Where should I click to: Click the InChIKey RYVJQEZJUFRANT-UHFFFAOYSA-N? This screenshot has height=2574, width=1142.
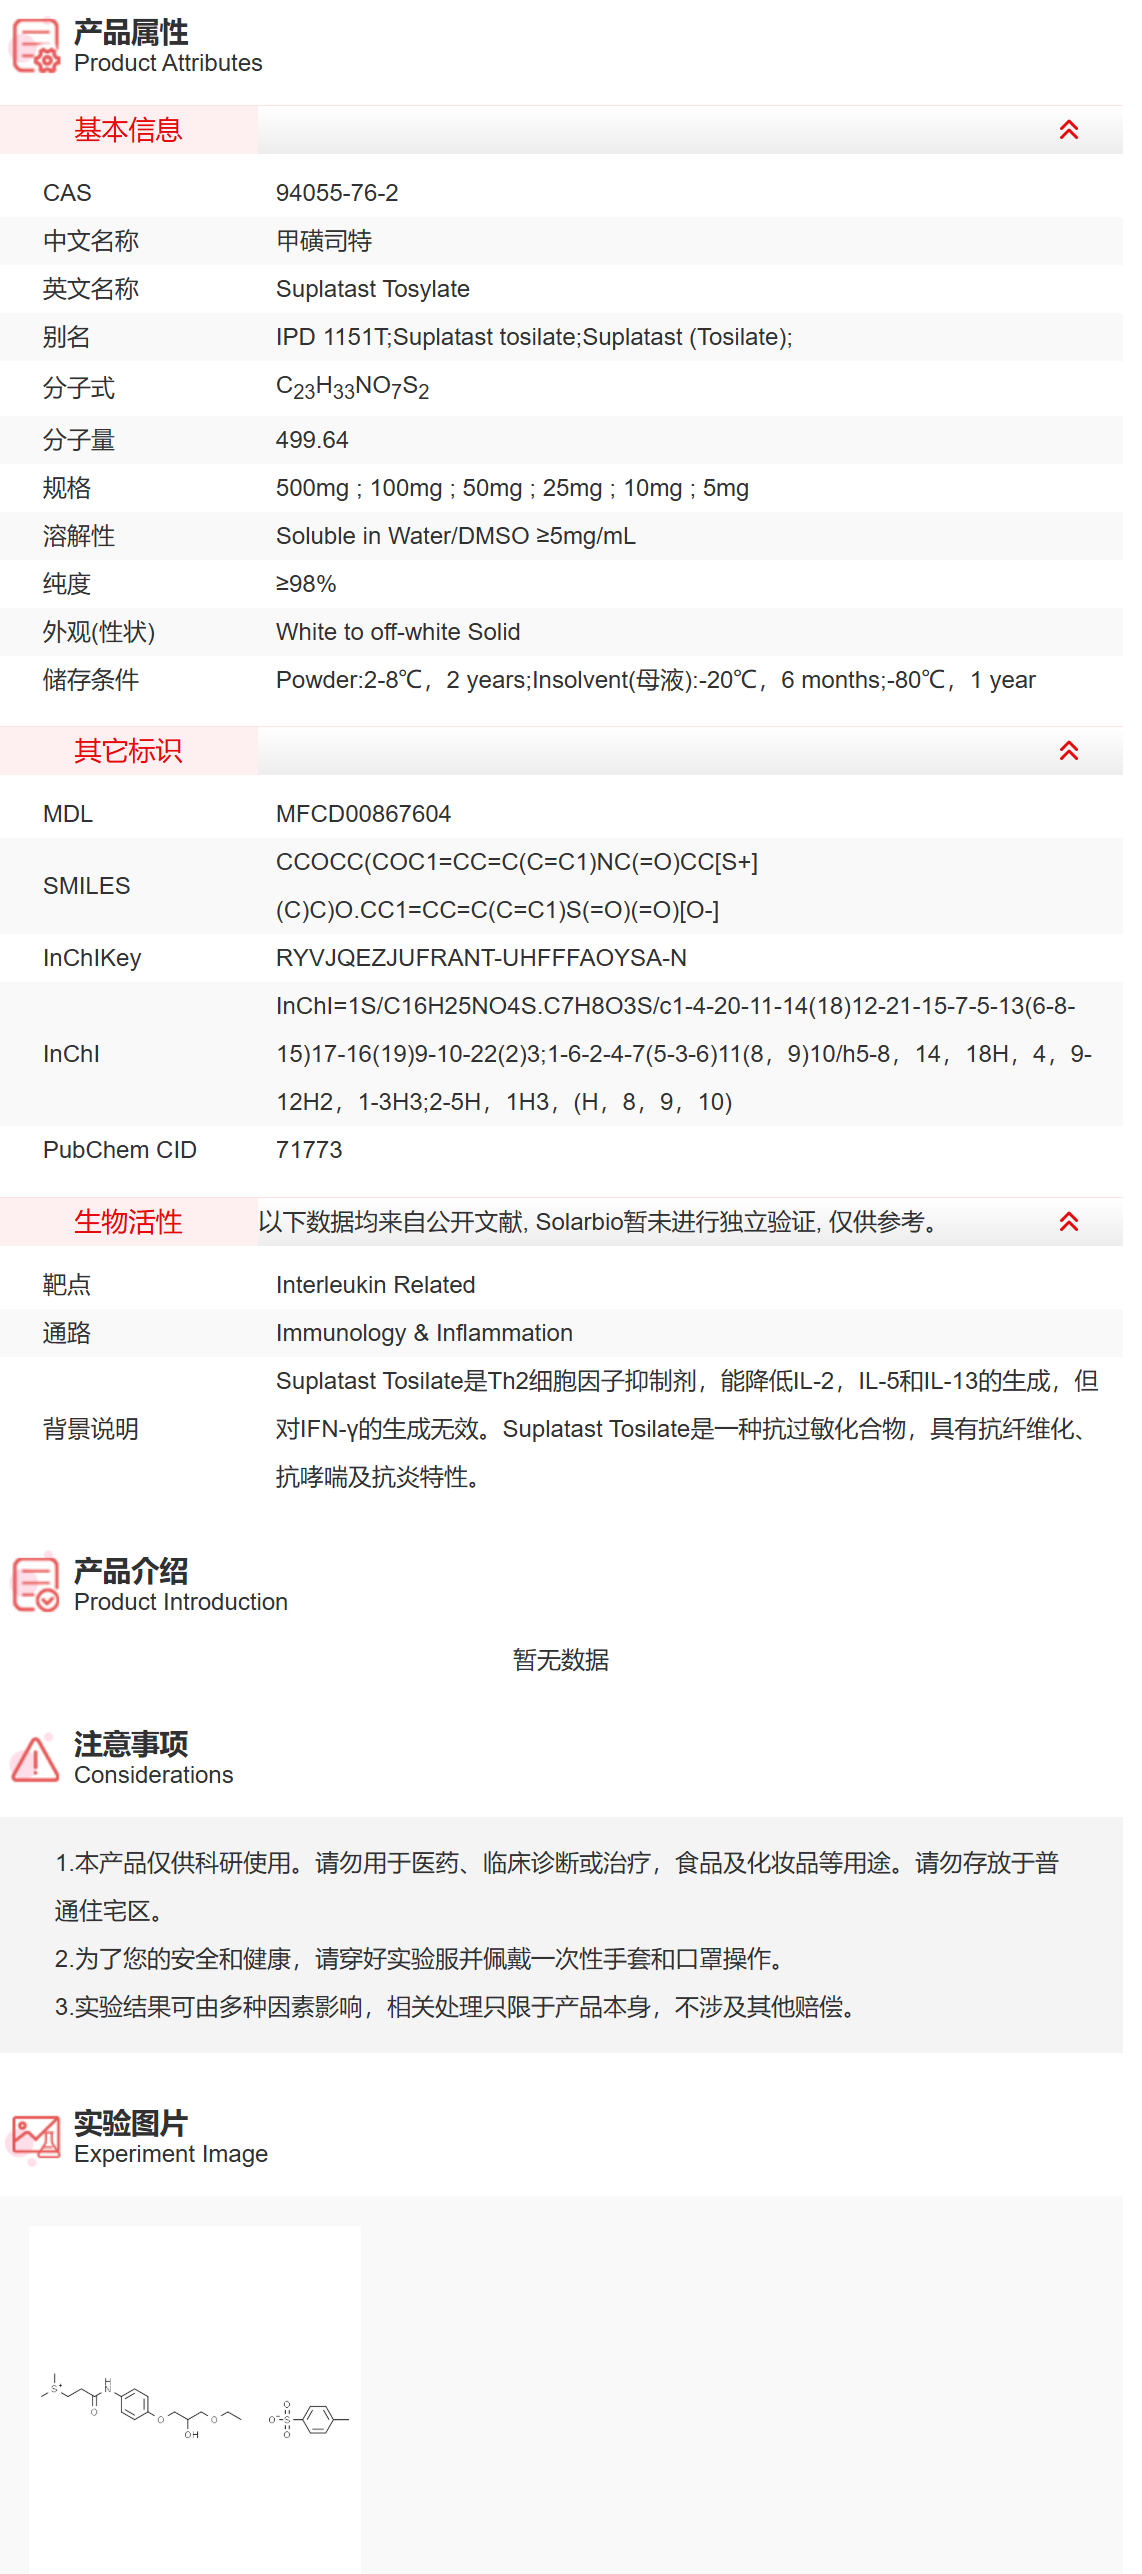(481, 958)
